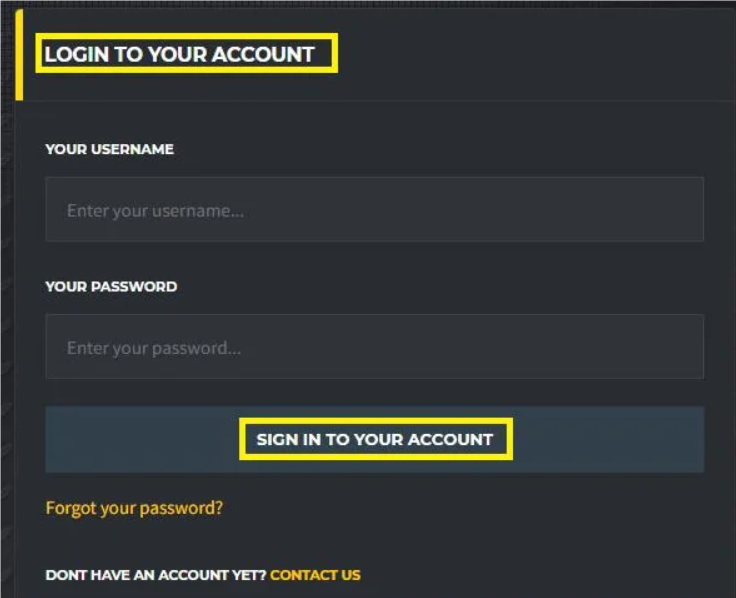Click the Your Username label

click(109, 149)
